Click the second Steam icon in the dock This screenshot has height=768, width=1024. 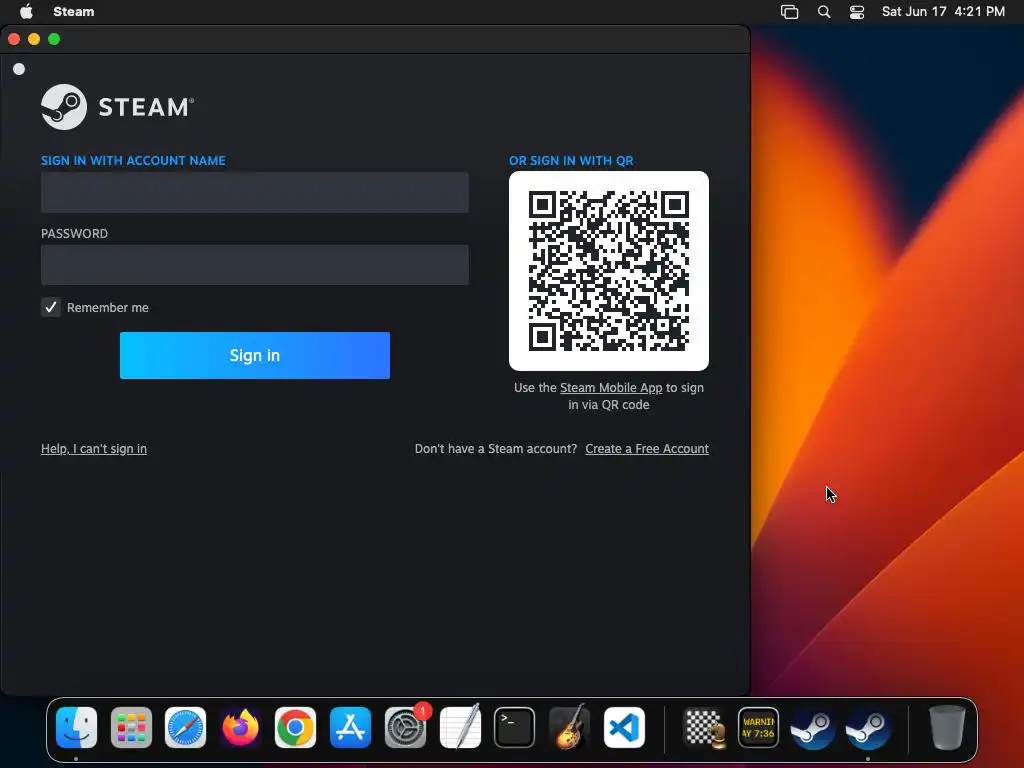coord(868,728)
